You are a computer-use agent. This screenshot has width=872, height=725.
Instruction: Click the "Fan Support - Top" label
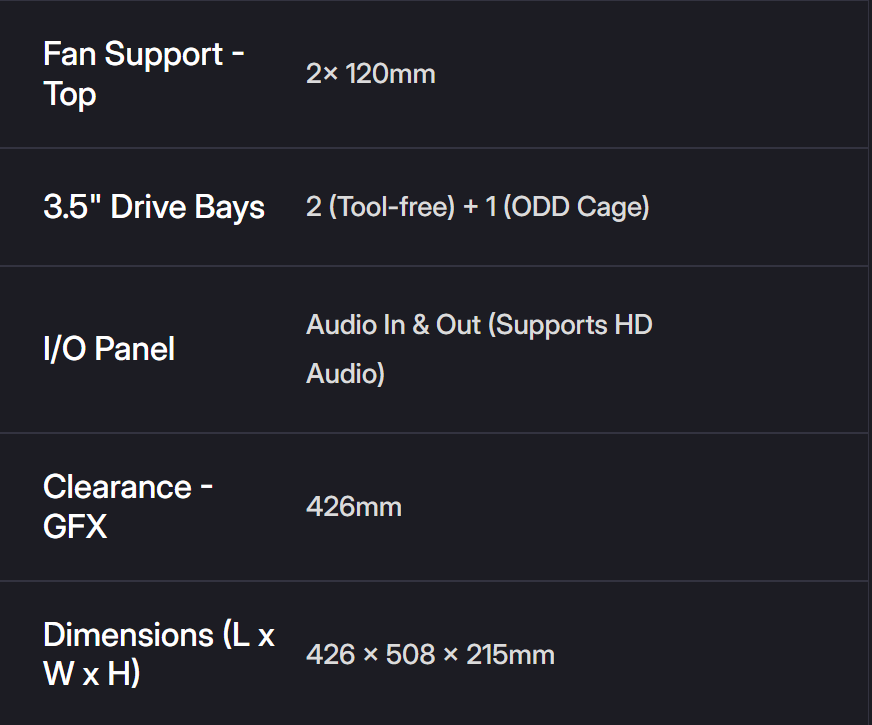click(143, 74)
